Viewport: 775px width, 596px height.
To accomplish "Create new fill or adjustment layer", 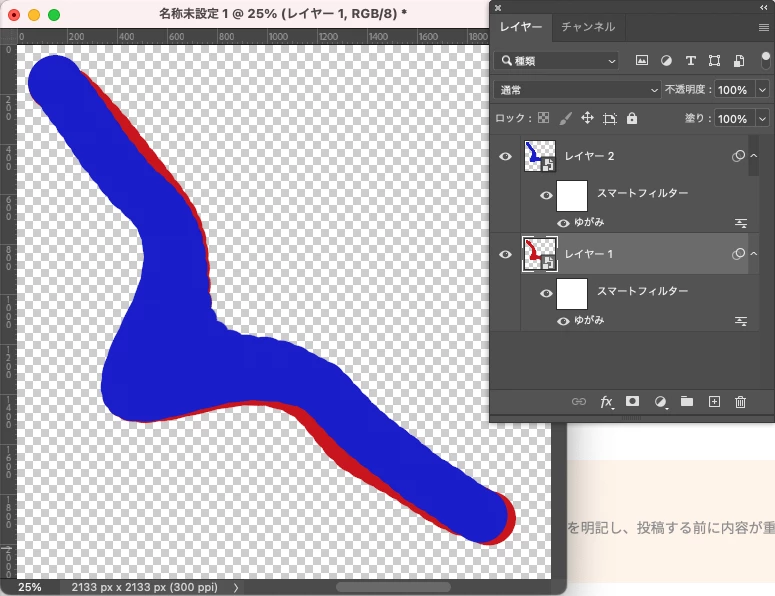I will (660, 402).
